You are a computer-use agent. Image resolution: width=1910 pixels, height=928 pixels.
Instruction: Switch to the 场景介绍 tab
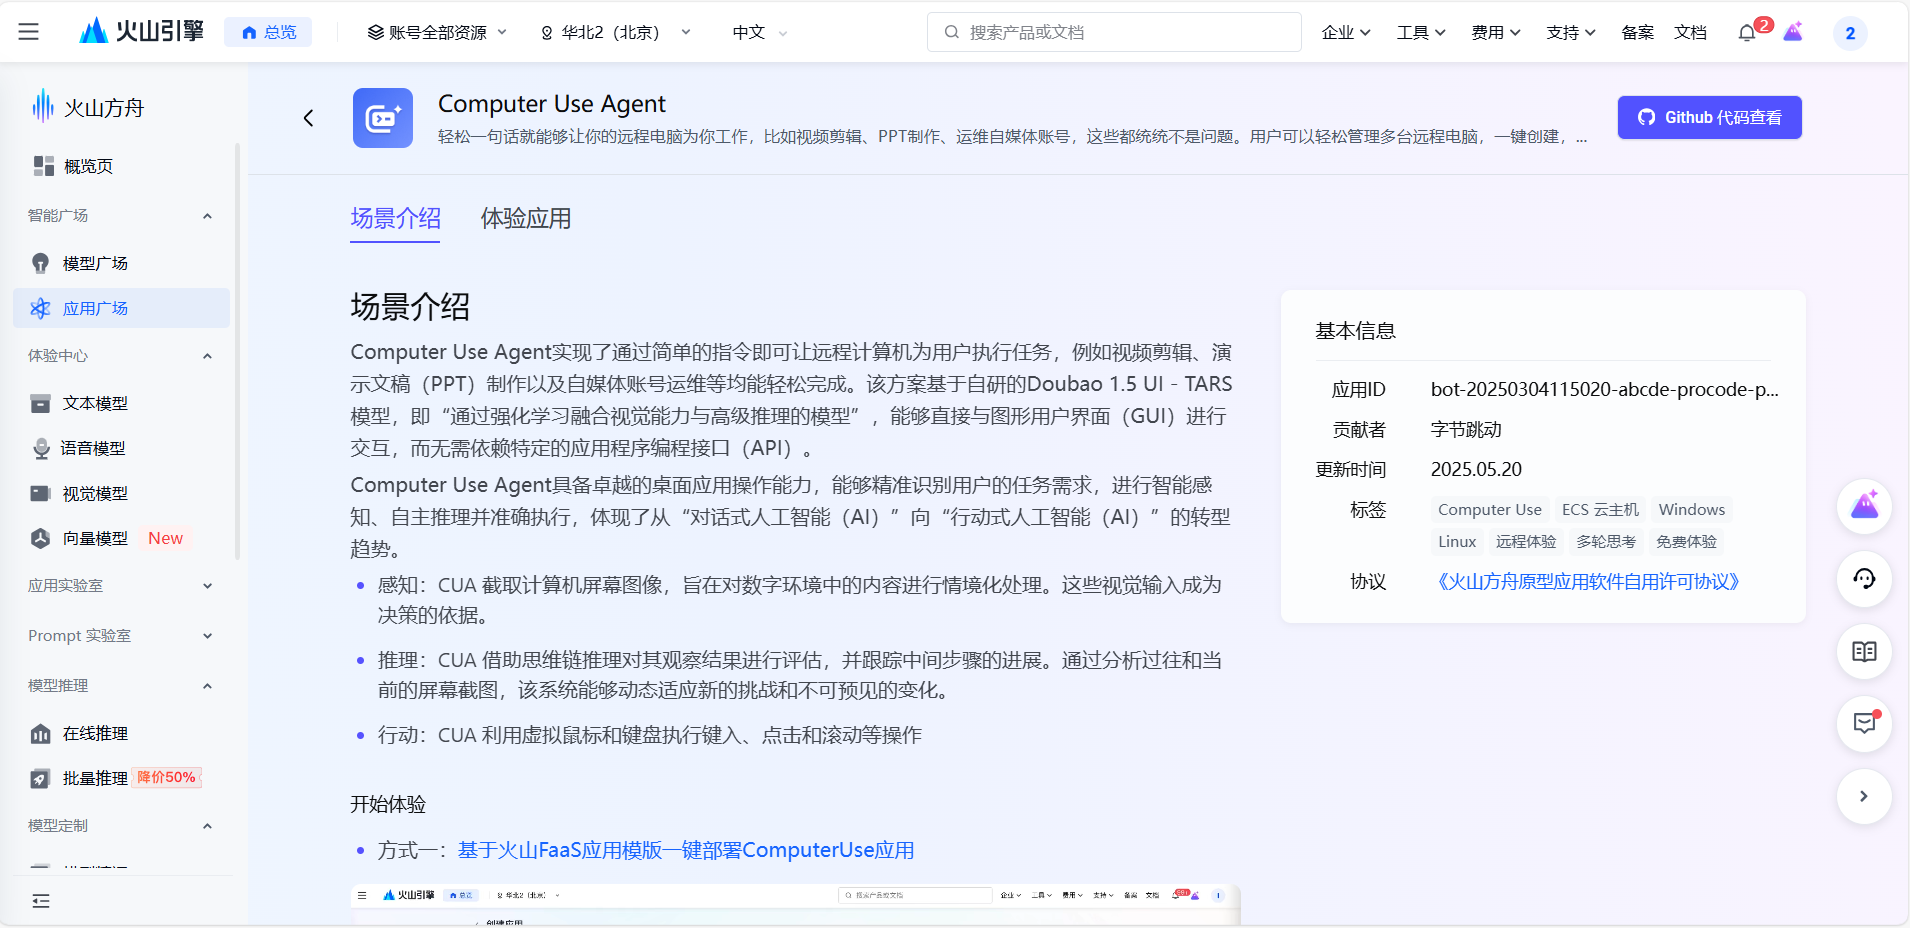(x=395, y=218)
